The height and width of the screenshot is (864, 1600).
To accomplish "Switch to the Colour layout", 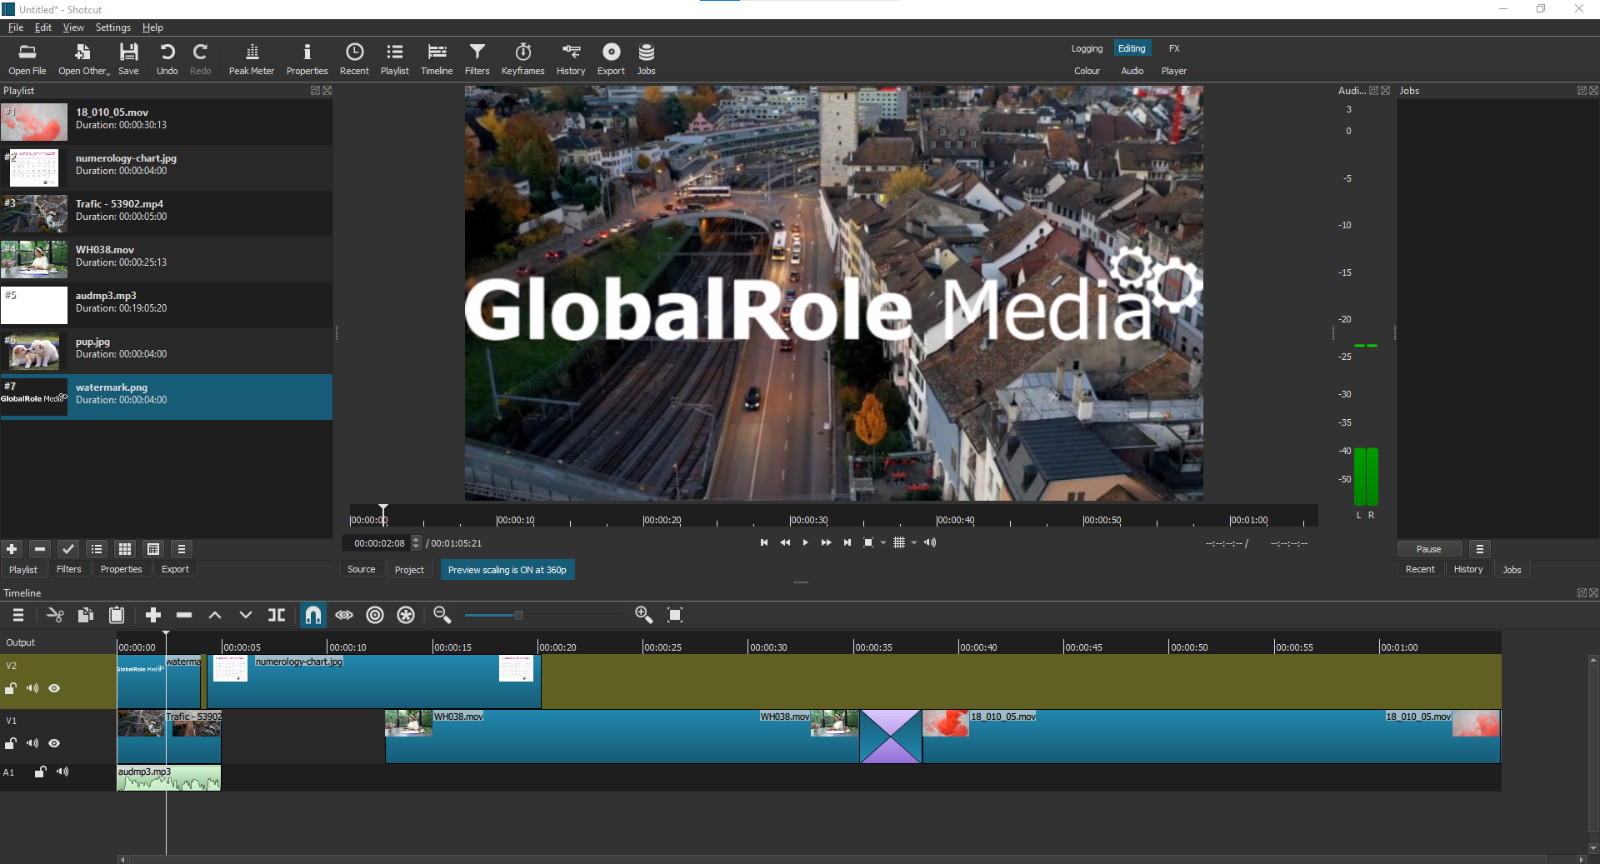I will click(1087, 71).
